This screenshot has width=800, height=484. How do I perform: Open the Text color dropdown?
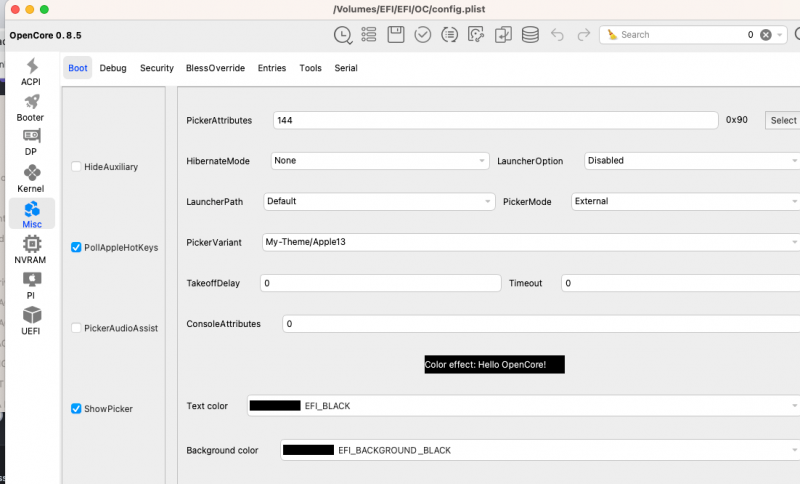(x=523, y=406)
